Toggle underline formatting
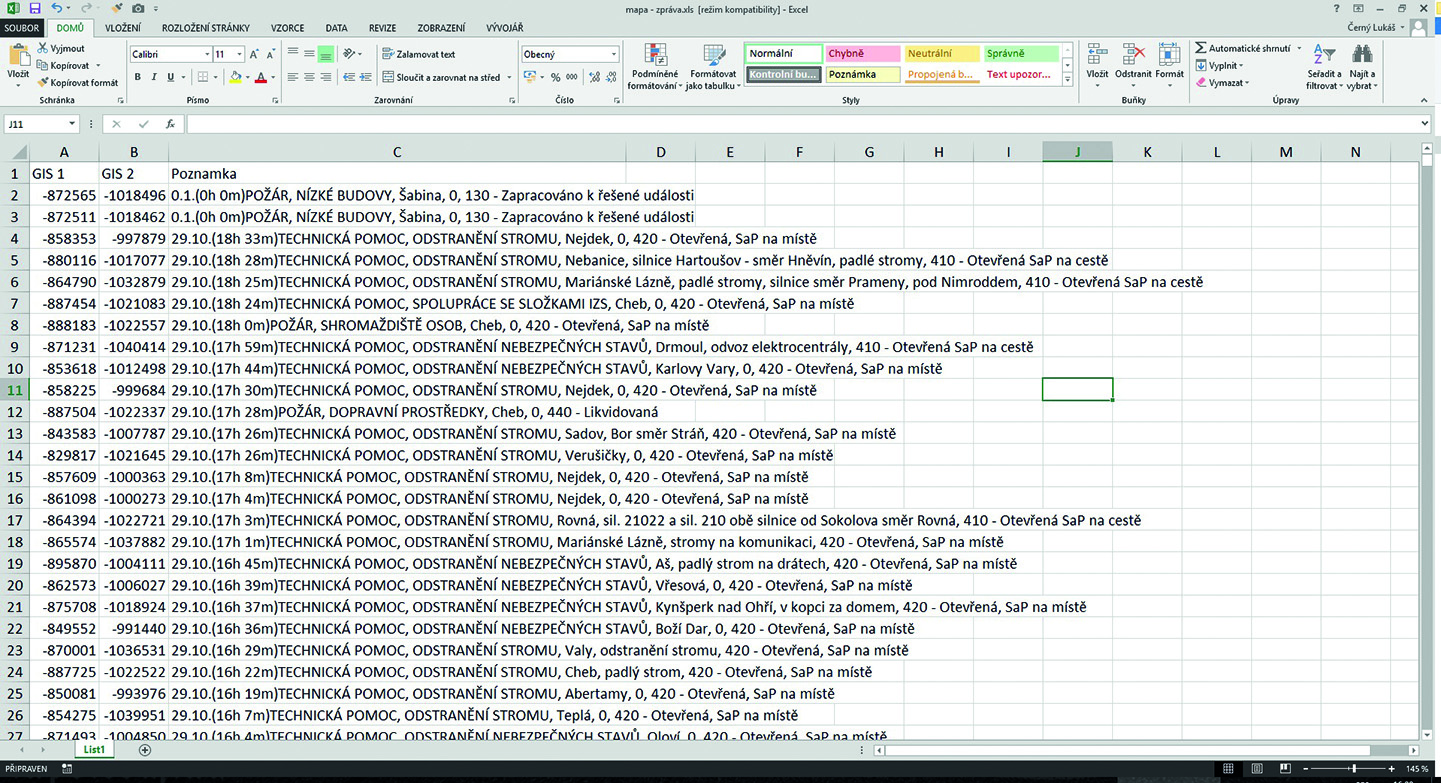The image size is (1441, 783). click(x=170, y=77)
